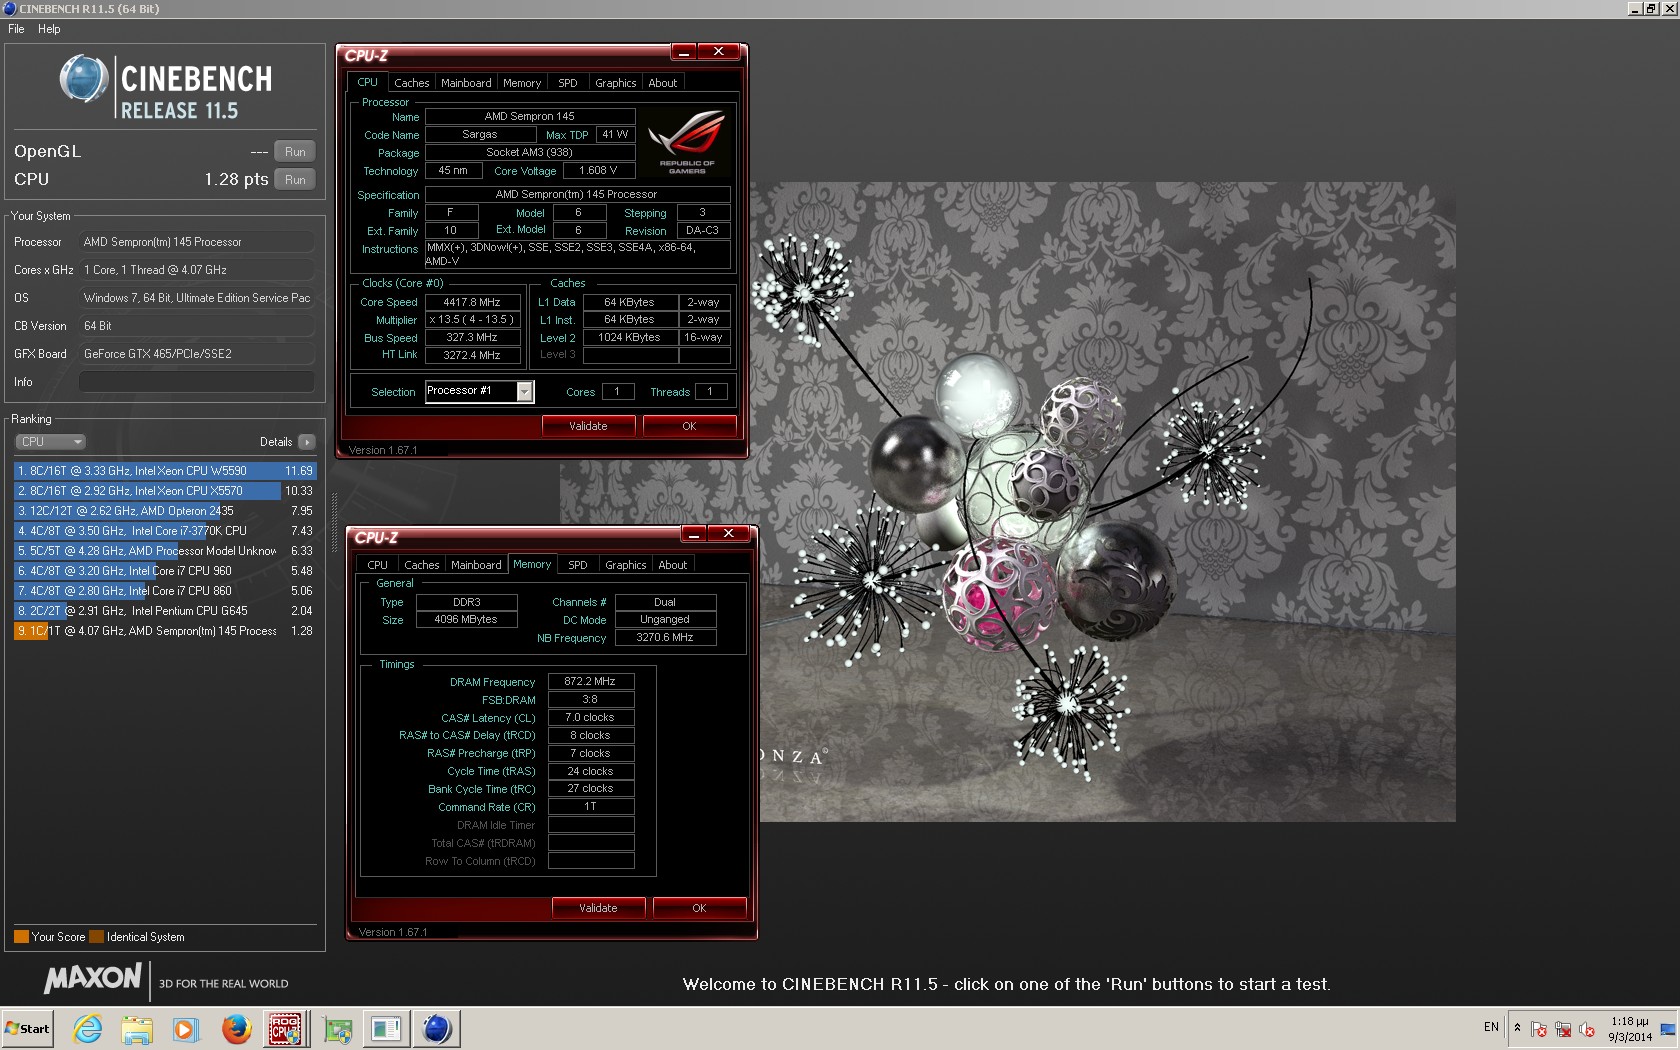Viewport: 1680px width, 1050px height.
Task: Close the lower CPU-Z Memory window
Action: click(x=729, y=534)
